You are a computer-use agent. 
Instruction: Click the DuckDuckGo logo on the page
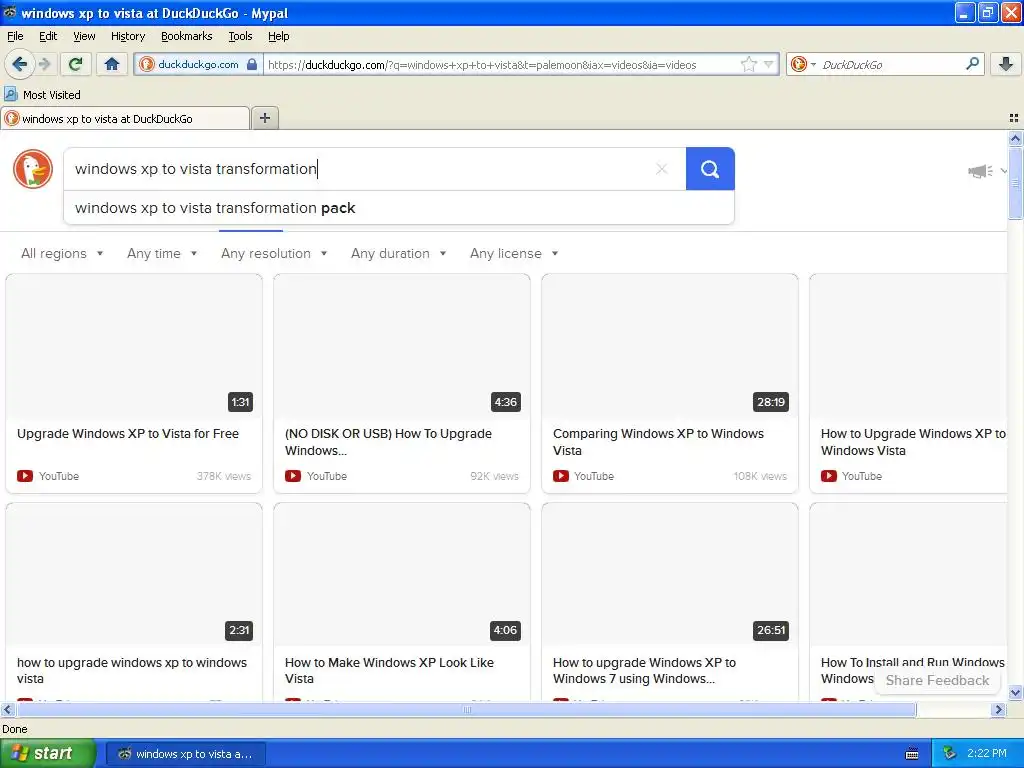(33, 169)
